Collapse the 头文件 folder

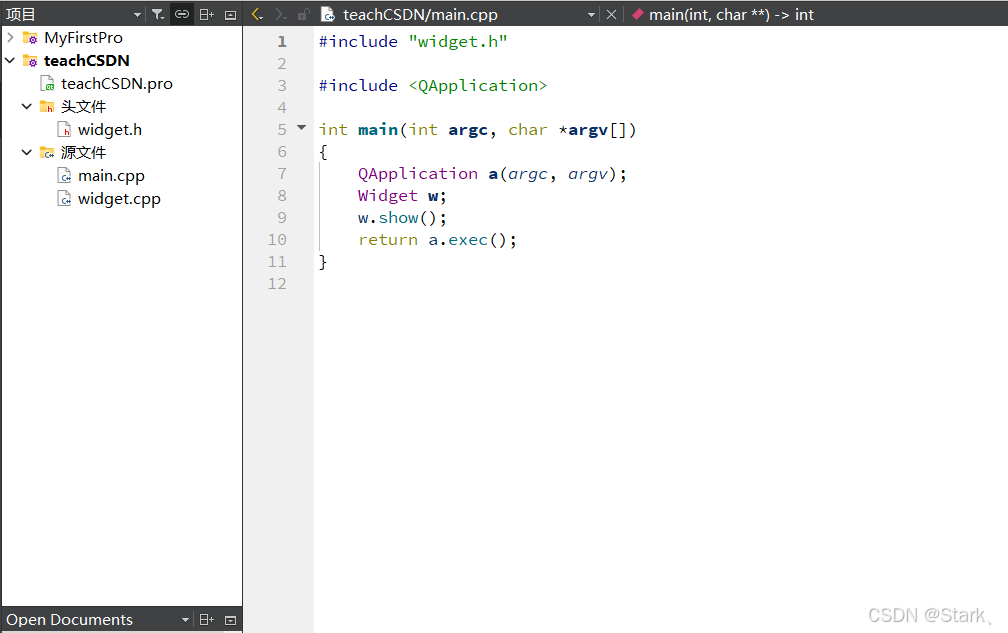click(26, 106)
